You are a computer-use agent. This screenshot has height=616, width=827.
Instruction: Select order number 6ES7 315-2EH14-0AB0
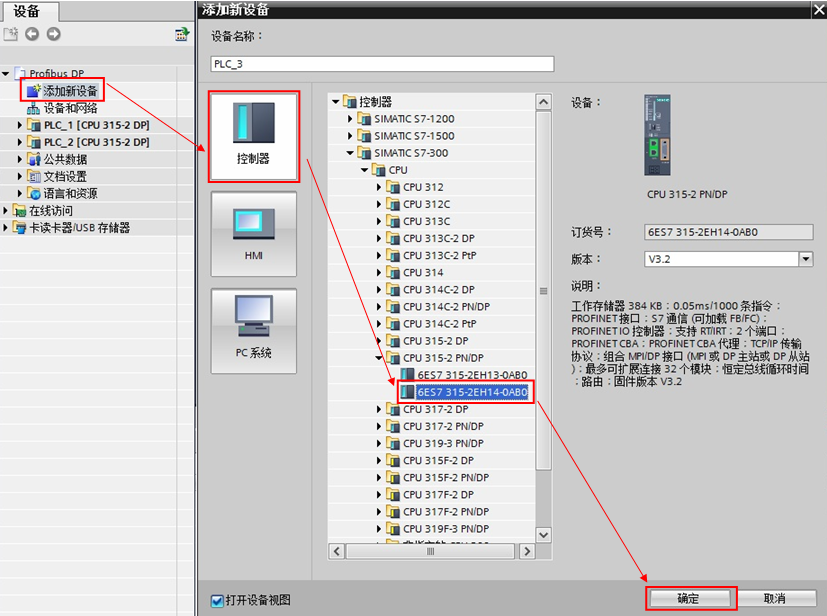tap(472, 392)
